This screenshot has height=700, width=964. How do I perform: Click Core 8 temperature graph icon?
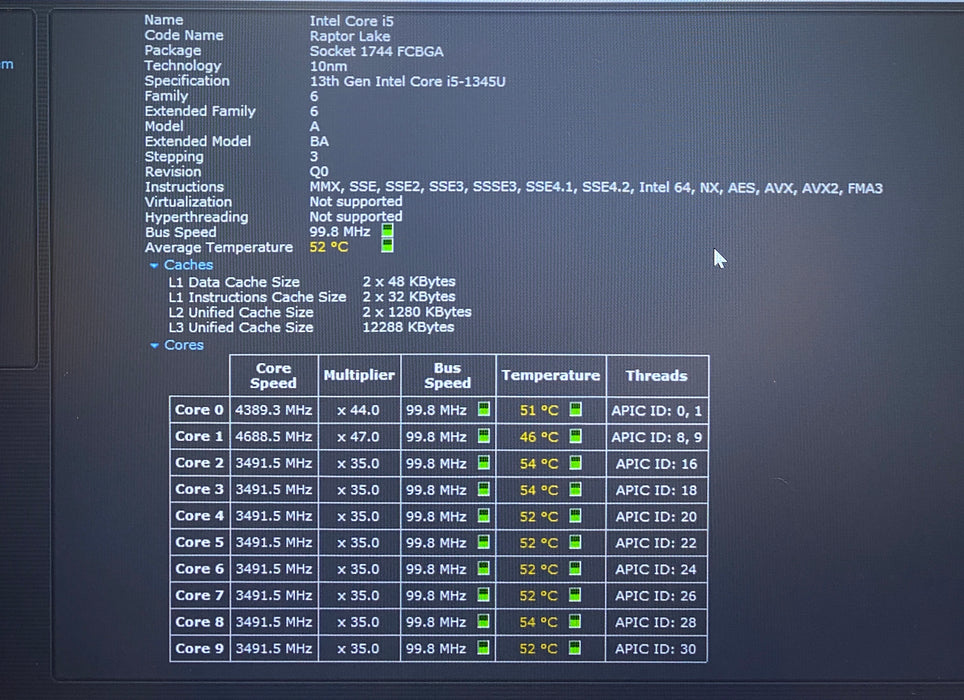(x=575, y=621)
